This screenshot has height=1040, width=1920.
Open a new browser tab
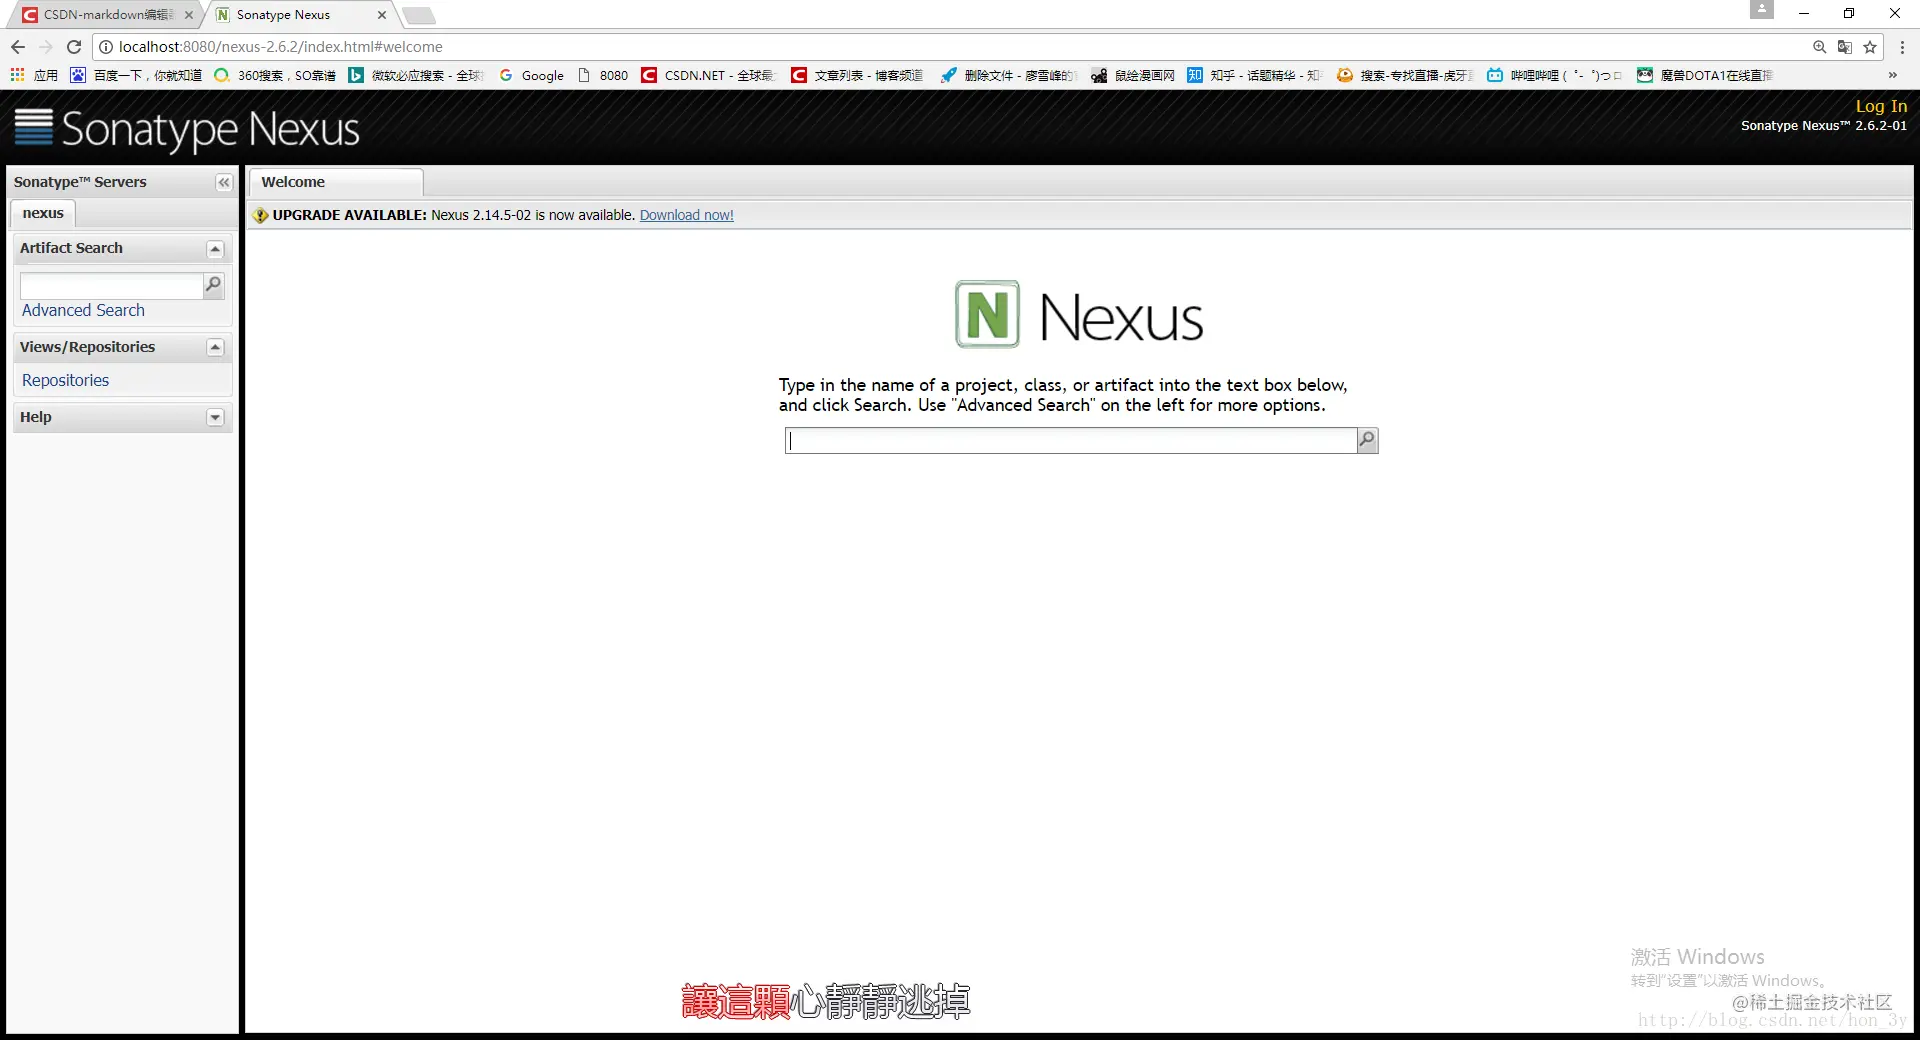419,15
